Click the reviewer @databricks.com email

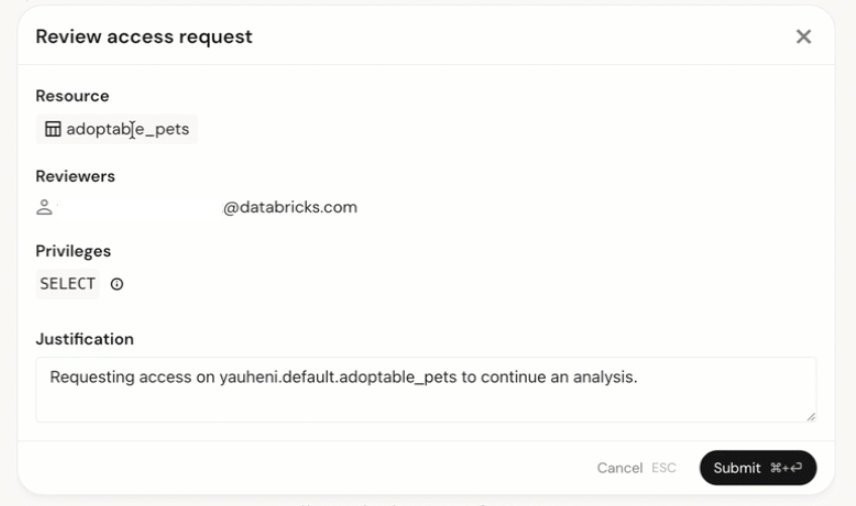click(x=290, y=207)
